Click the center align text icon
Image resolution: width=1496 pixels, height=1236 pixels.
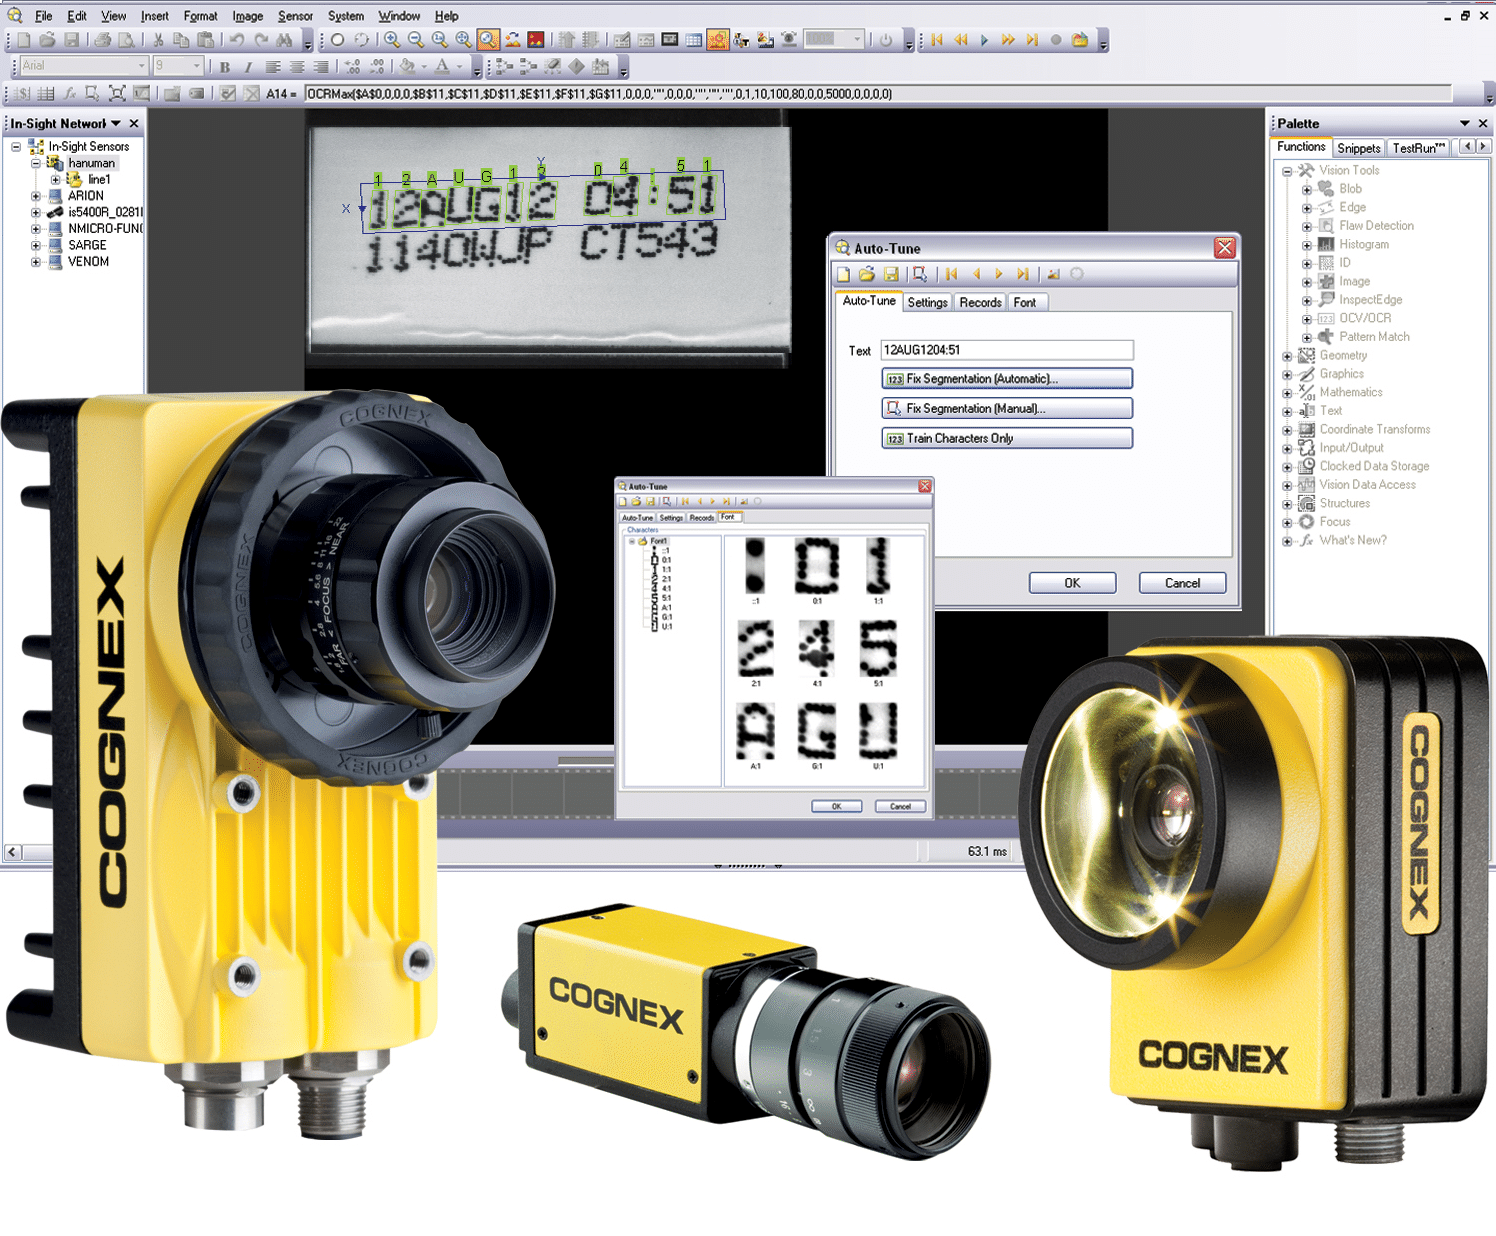tap(296, 67)
